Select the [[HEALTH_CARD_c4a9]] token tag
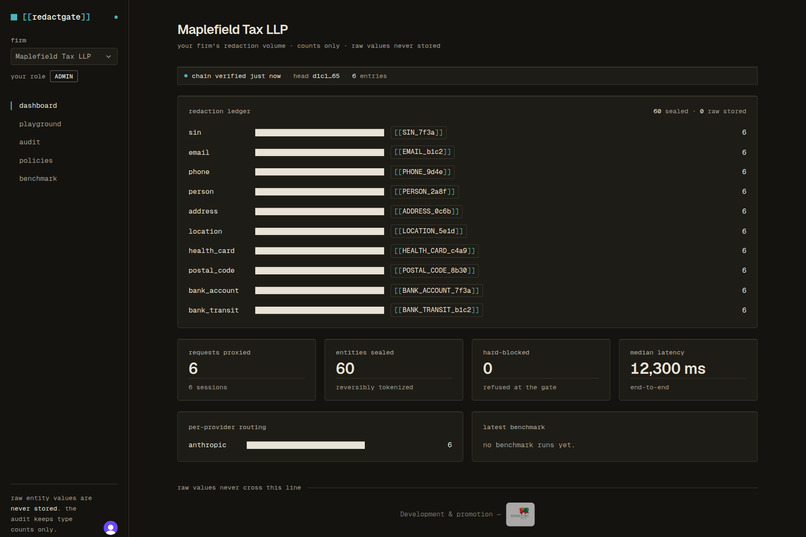Image resolution: width=806 pixels, height=537 pixels. [x=435, y=251]
